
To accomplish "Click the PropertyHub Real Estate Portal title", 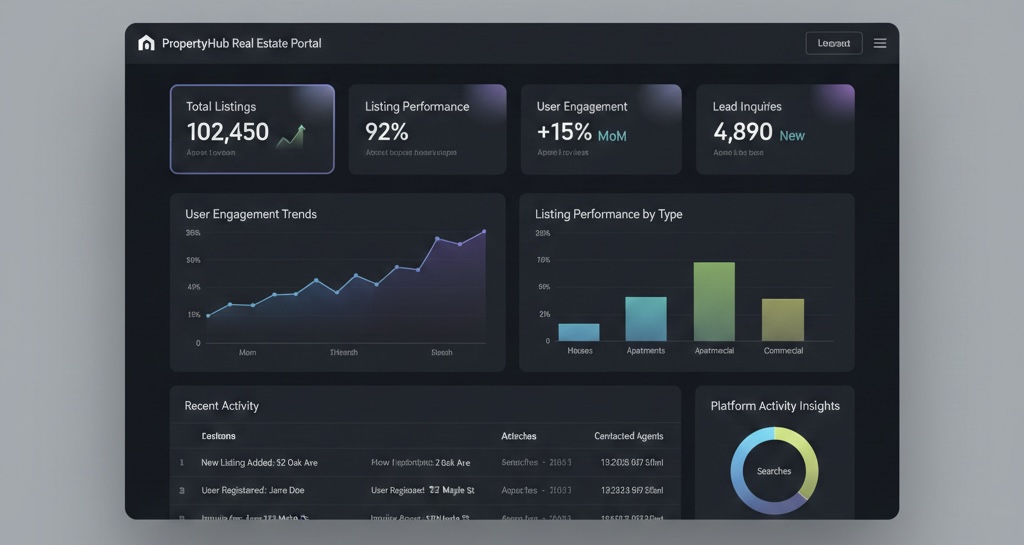I will click(242, 43).
